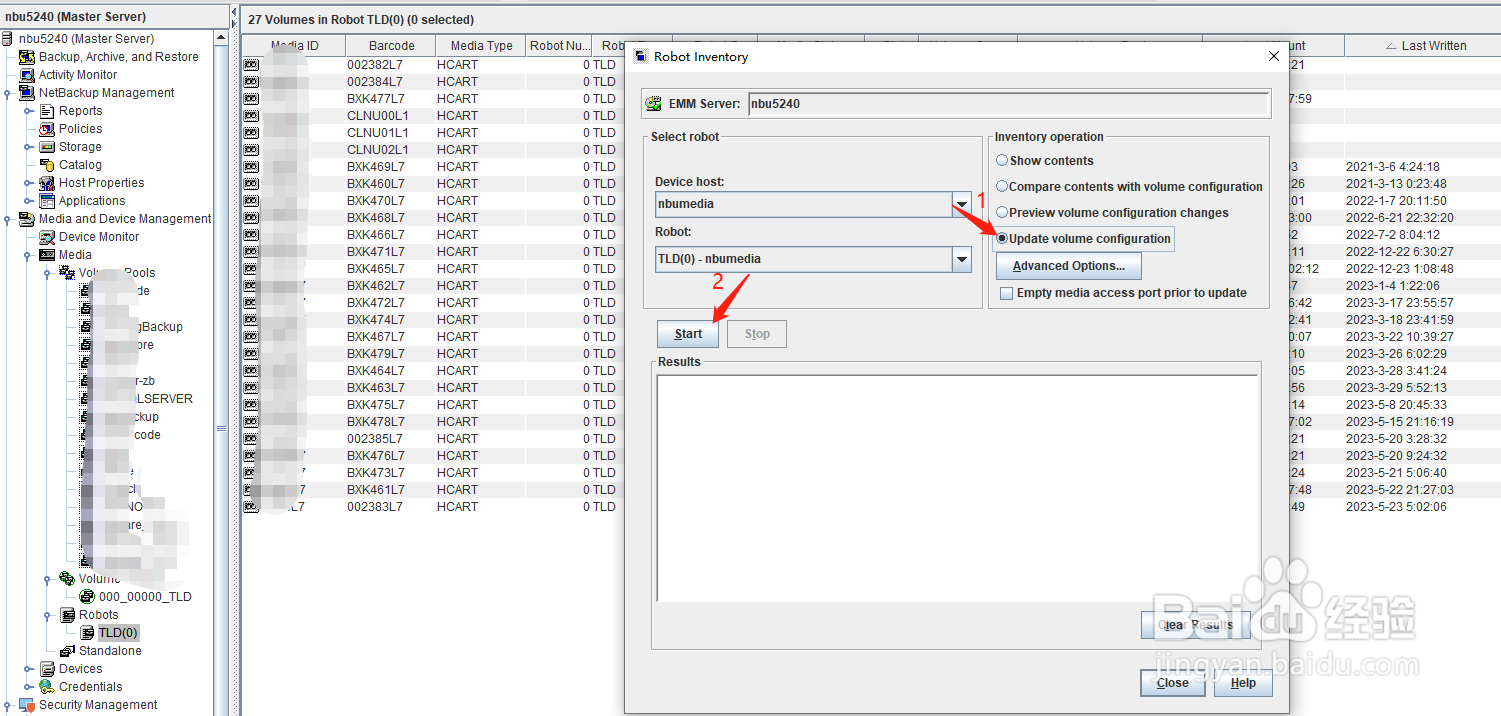Click barcode cell 002383L7
This screenshot has height=716, width=1501.
click(375, 507)
